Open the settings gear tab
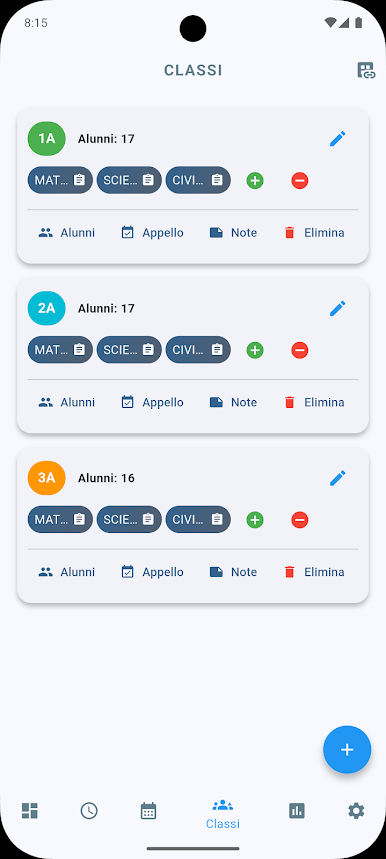Image resolution: width=386 pixels, height=859 pixels. point(356,810)
